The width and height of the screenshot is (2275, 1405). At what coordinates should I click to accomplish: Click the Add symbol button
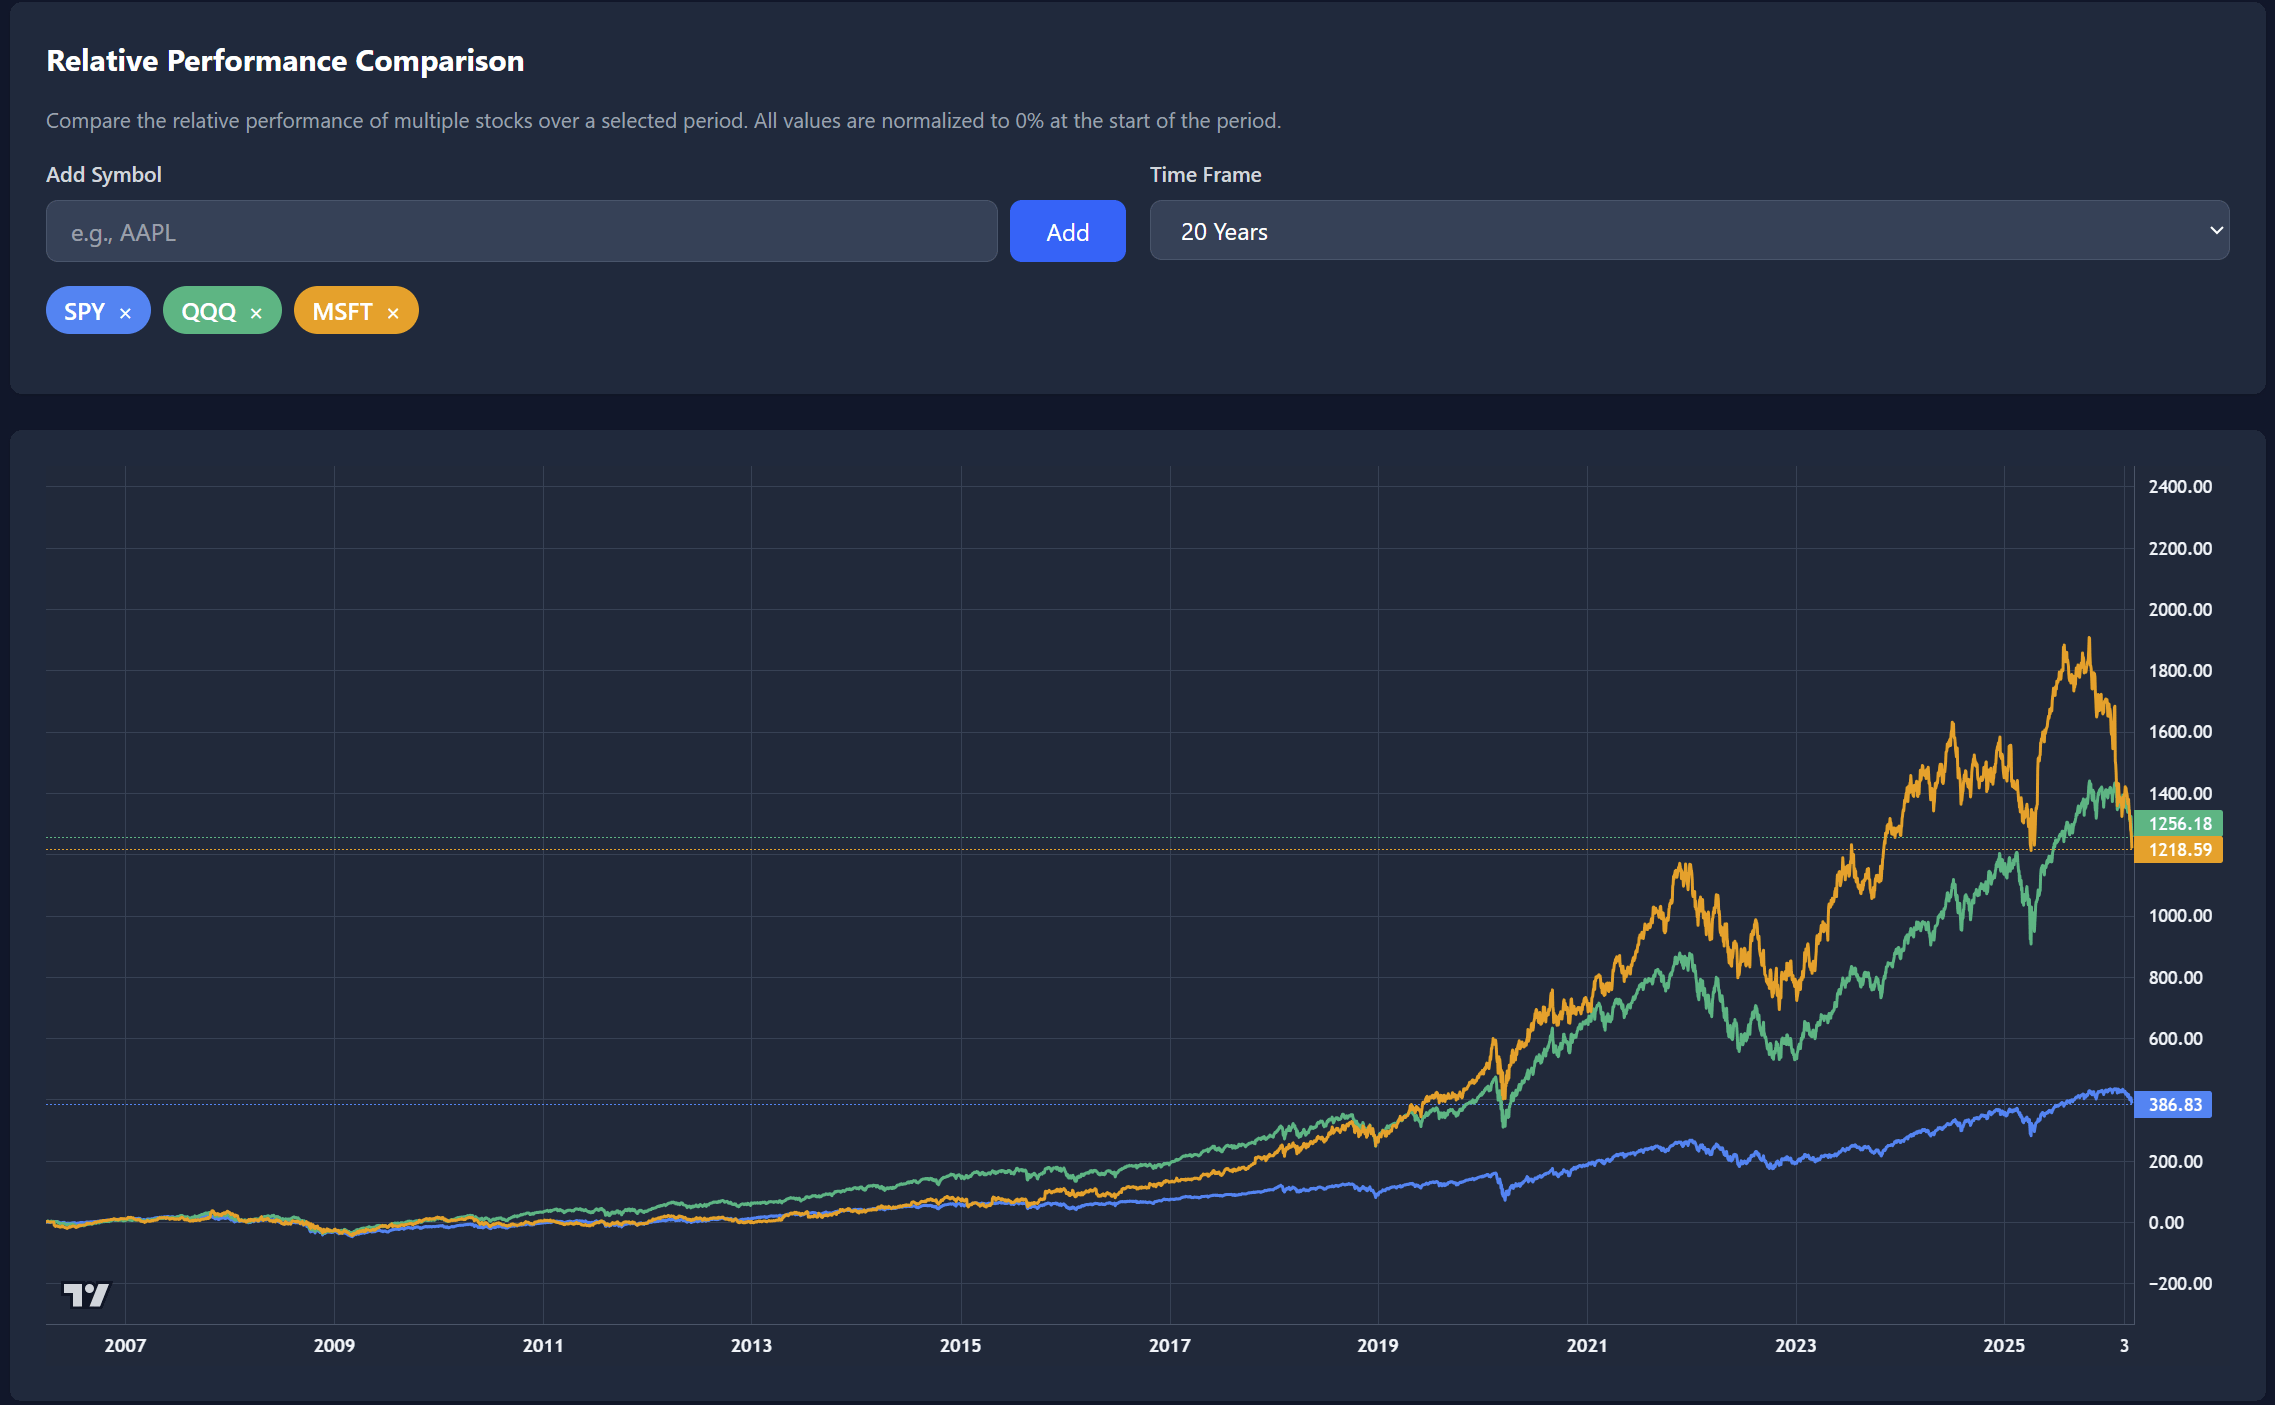point(1067,232)
